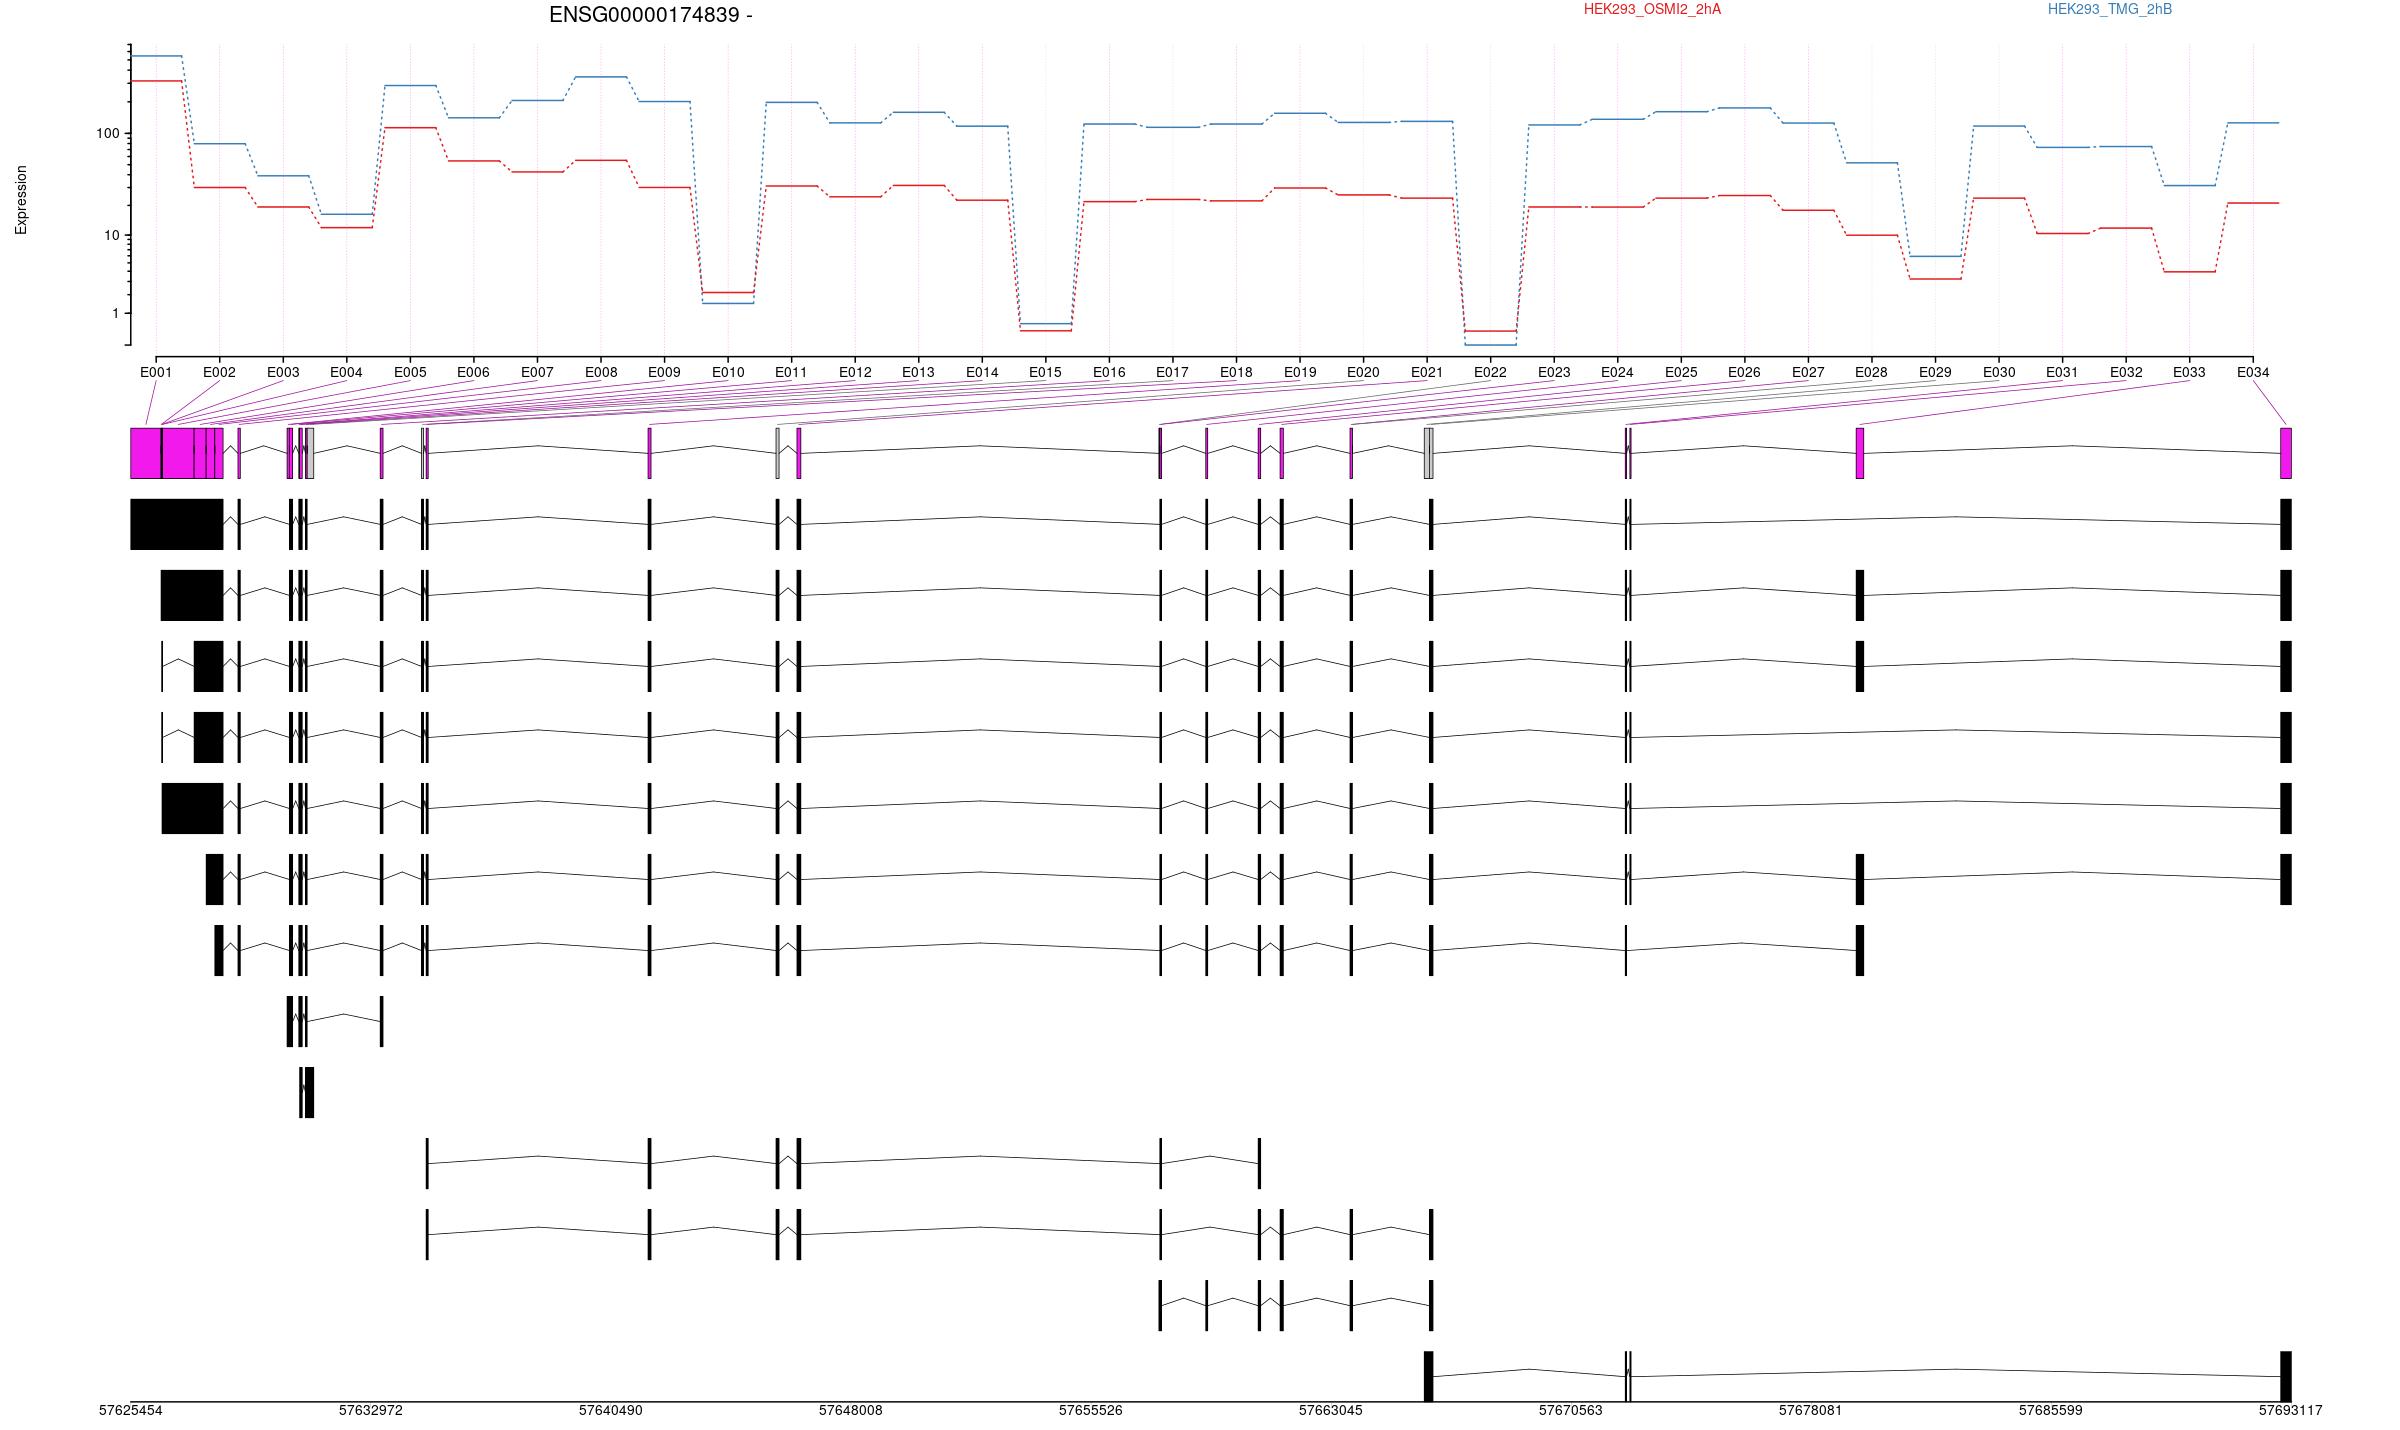Select exon bin label E001

[x=156, y=372]
